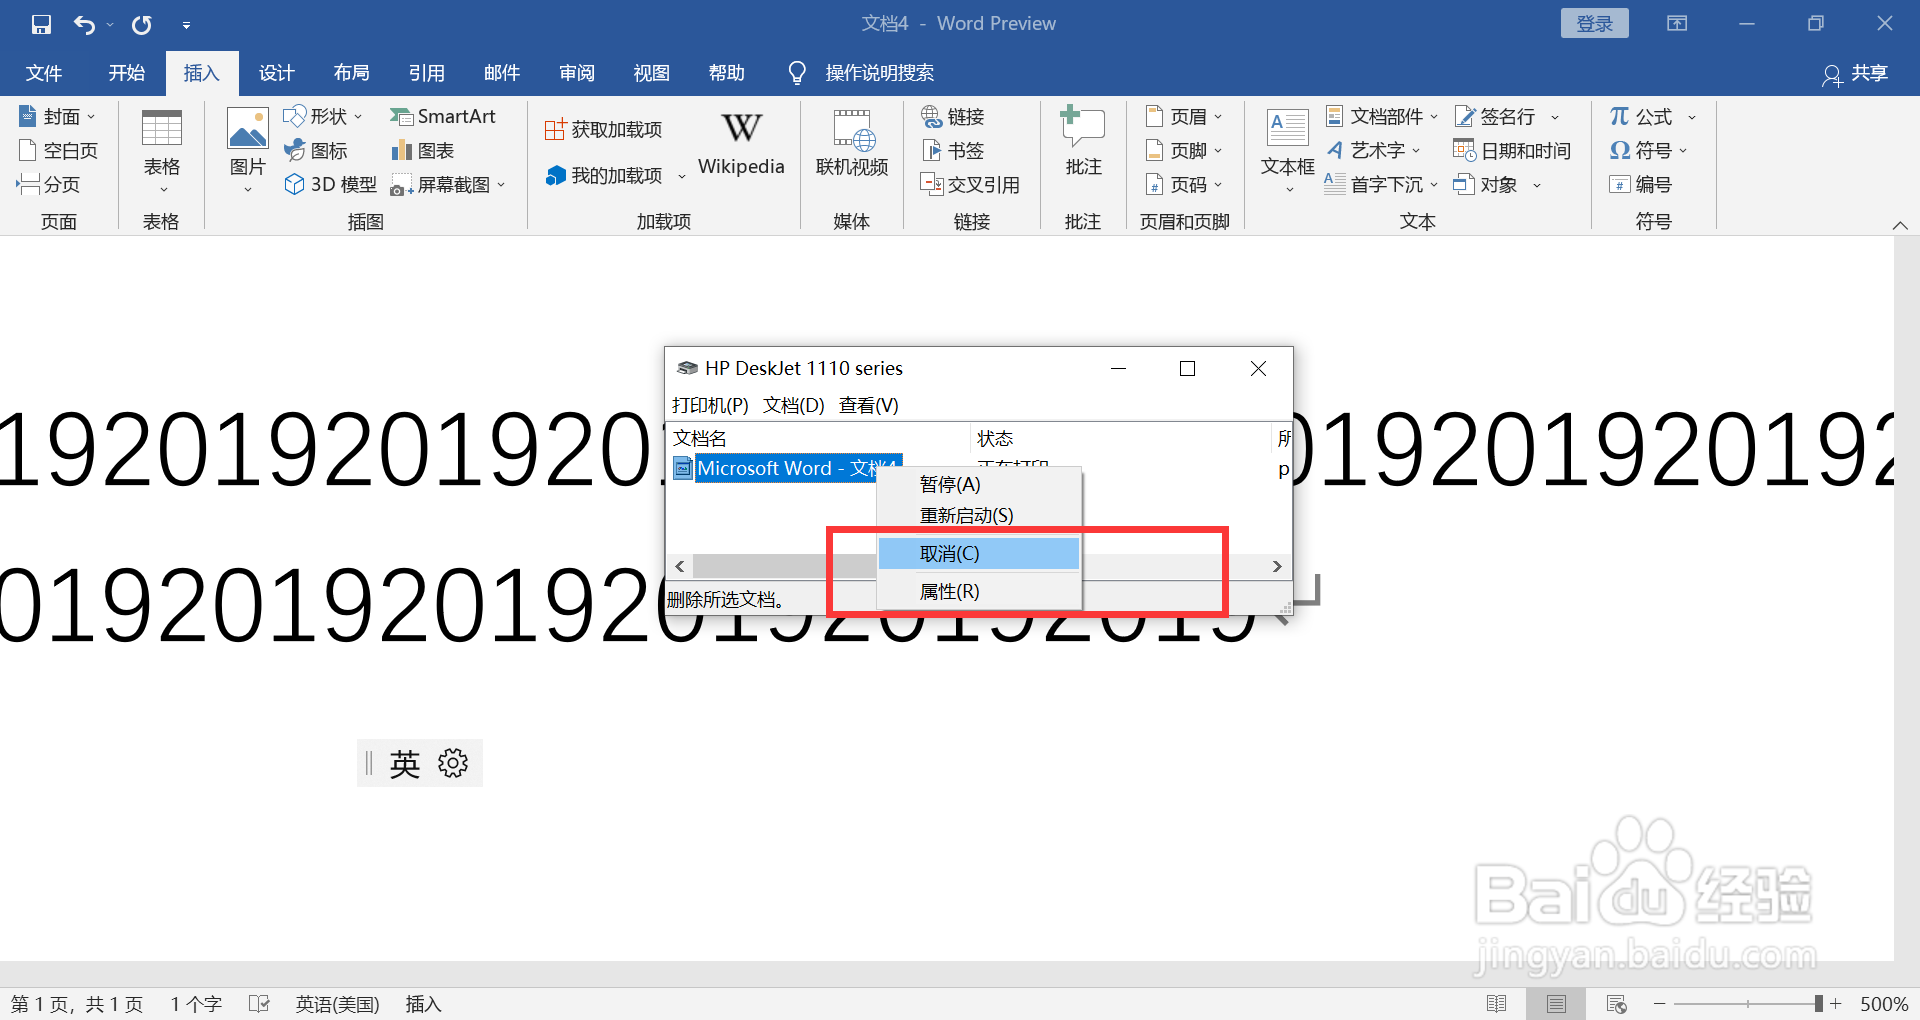Image resolution: width=1920 pixels, height=1020 pixels.
Task: Switch to the 审阅 ribbon tab
Action: (576, 72)
